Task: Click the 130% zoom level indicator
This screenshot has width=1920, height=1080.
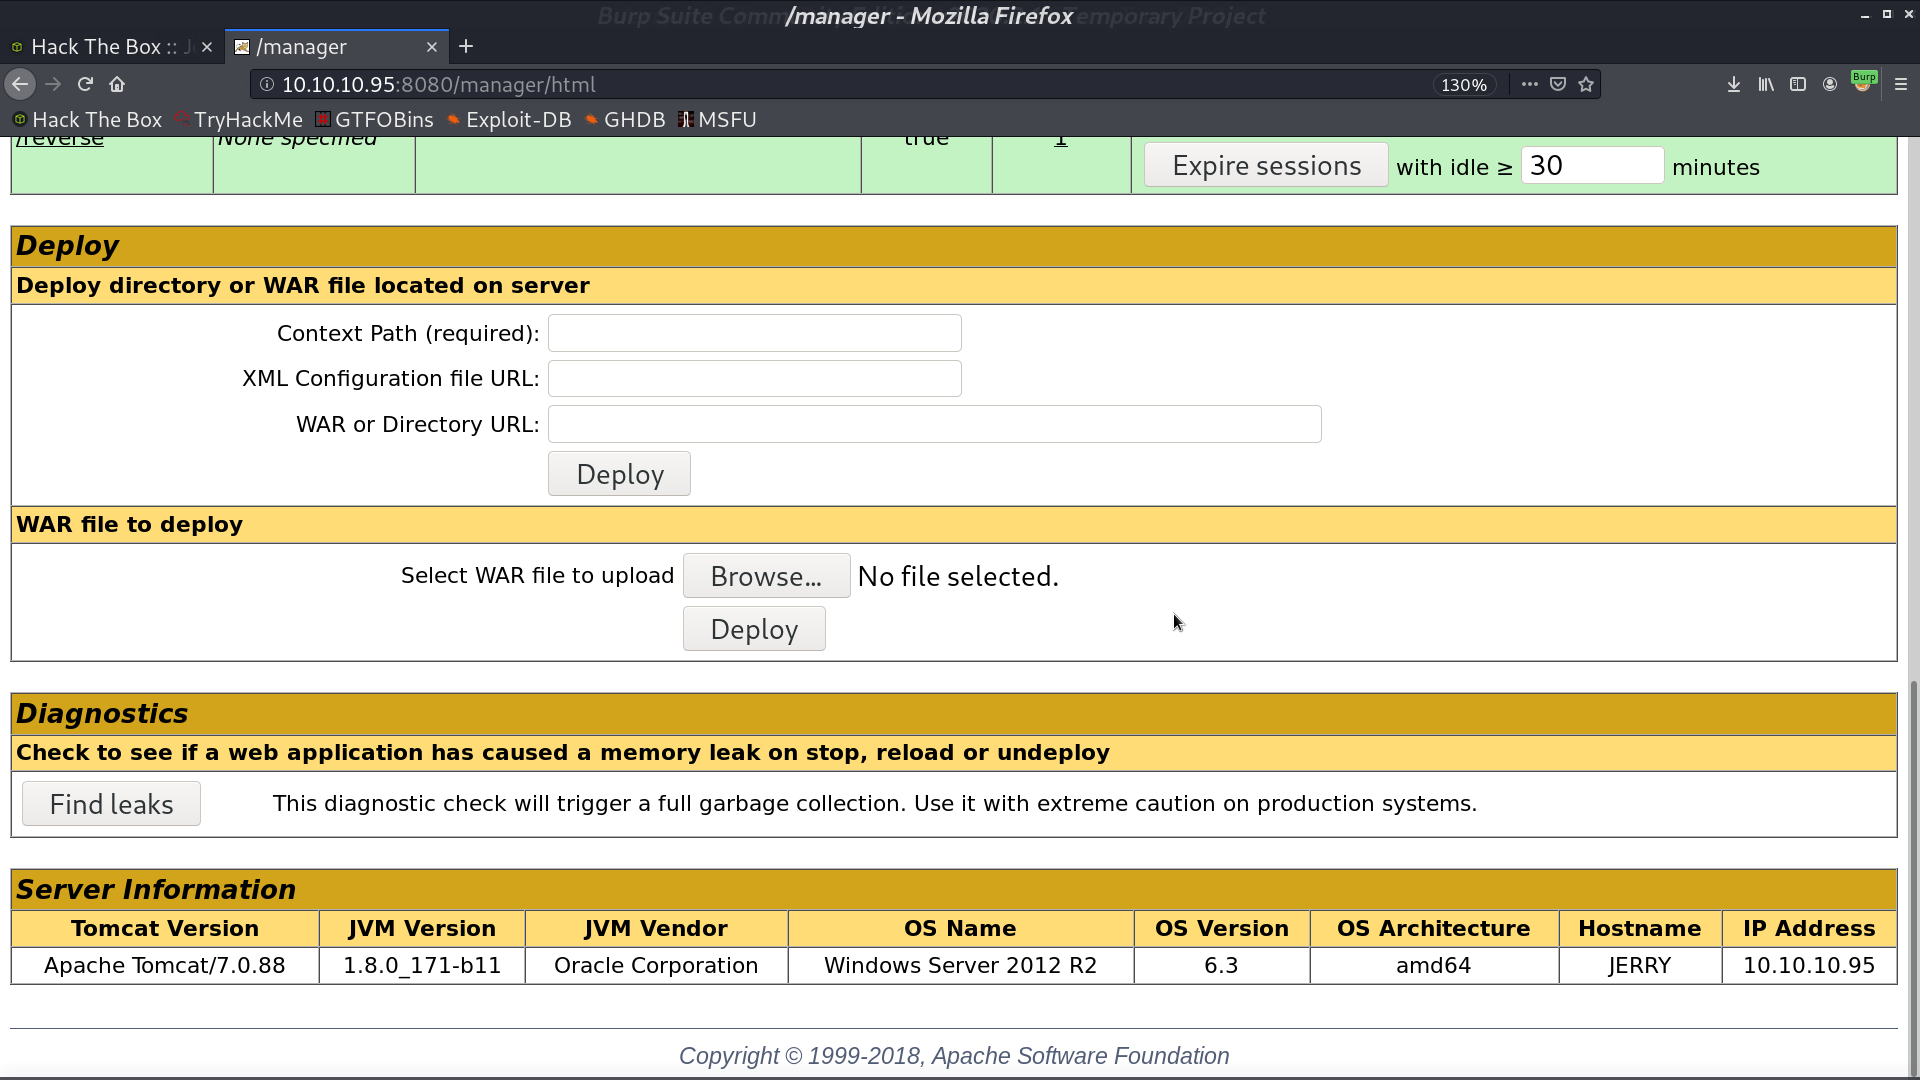Action: (1464, 85)
